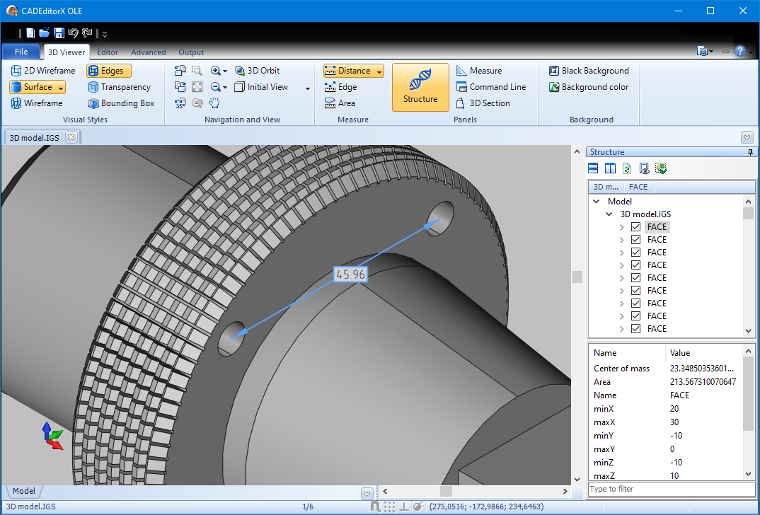Select the Area measure tool
This screenshot has width=760, height=515.
coord(340,103)
